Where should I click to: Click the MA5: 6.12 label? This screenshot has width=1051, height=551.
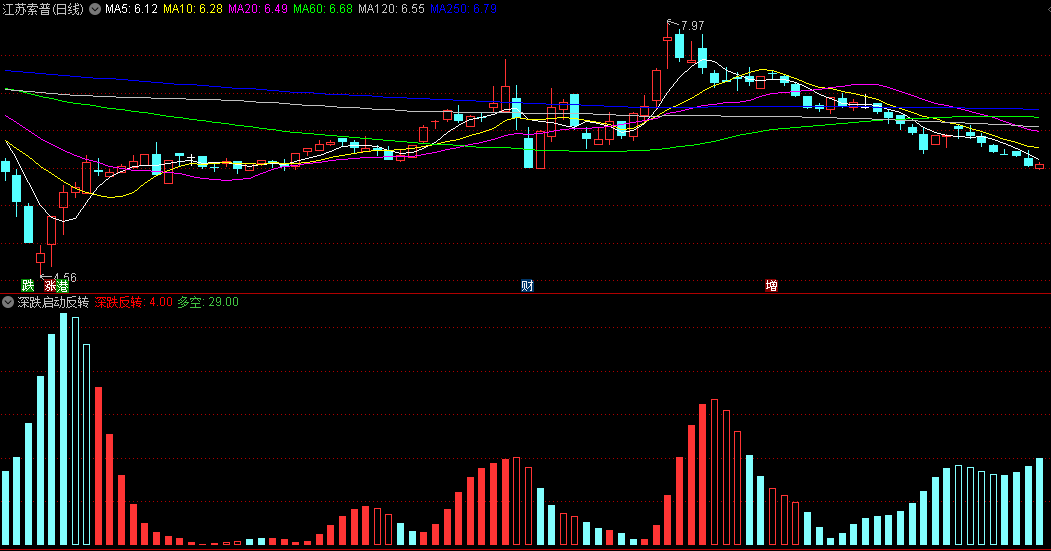[x=131, y=9]
